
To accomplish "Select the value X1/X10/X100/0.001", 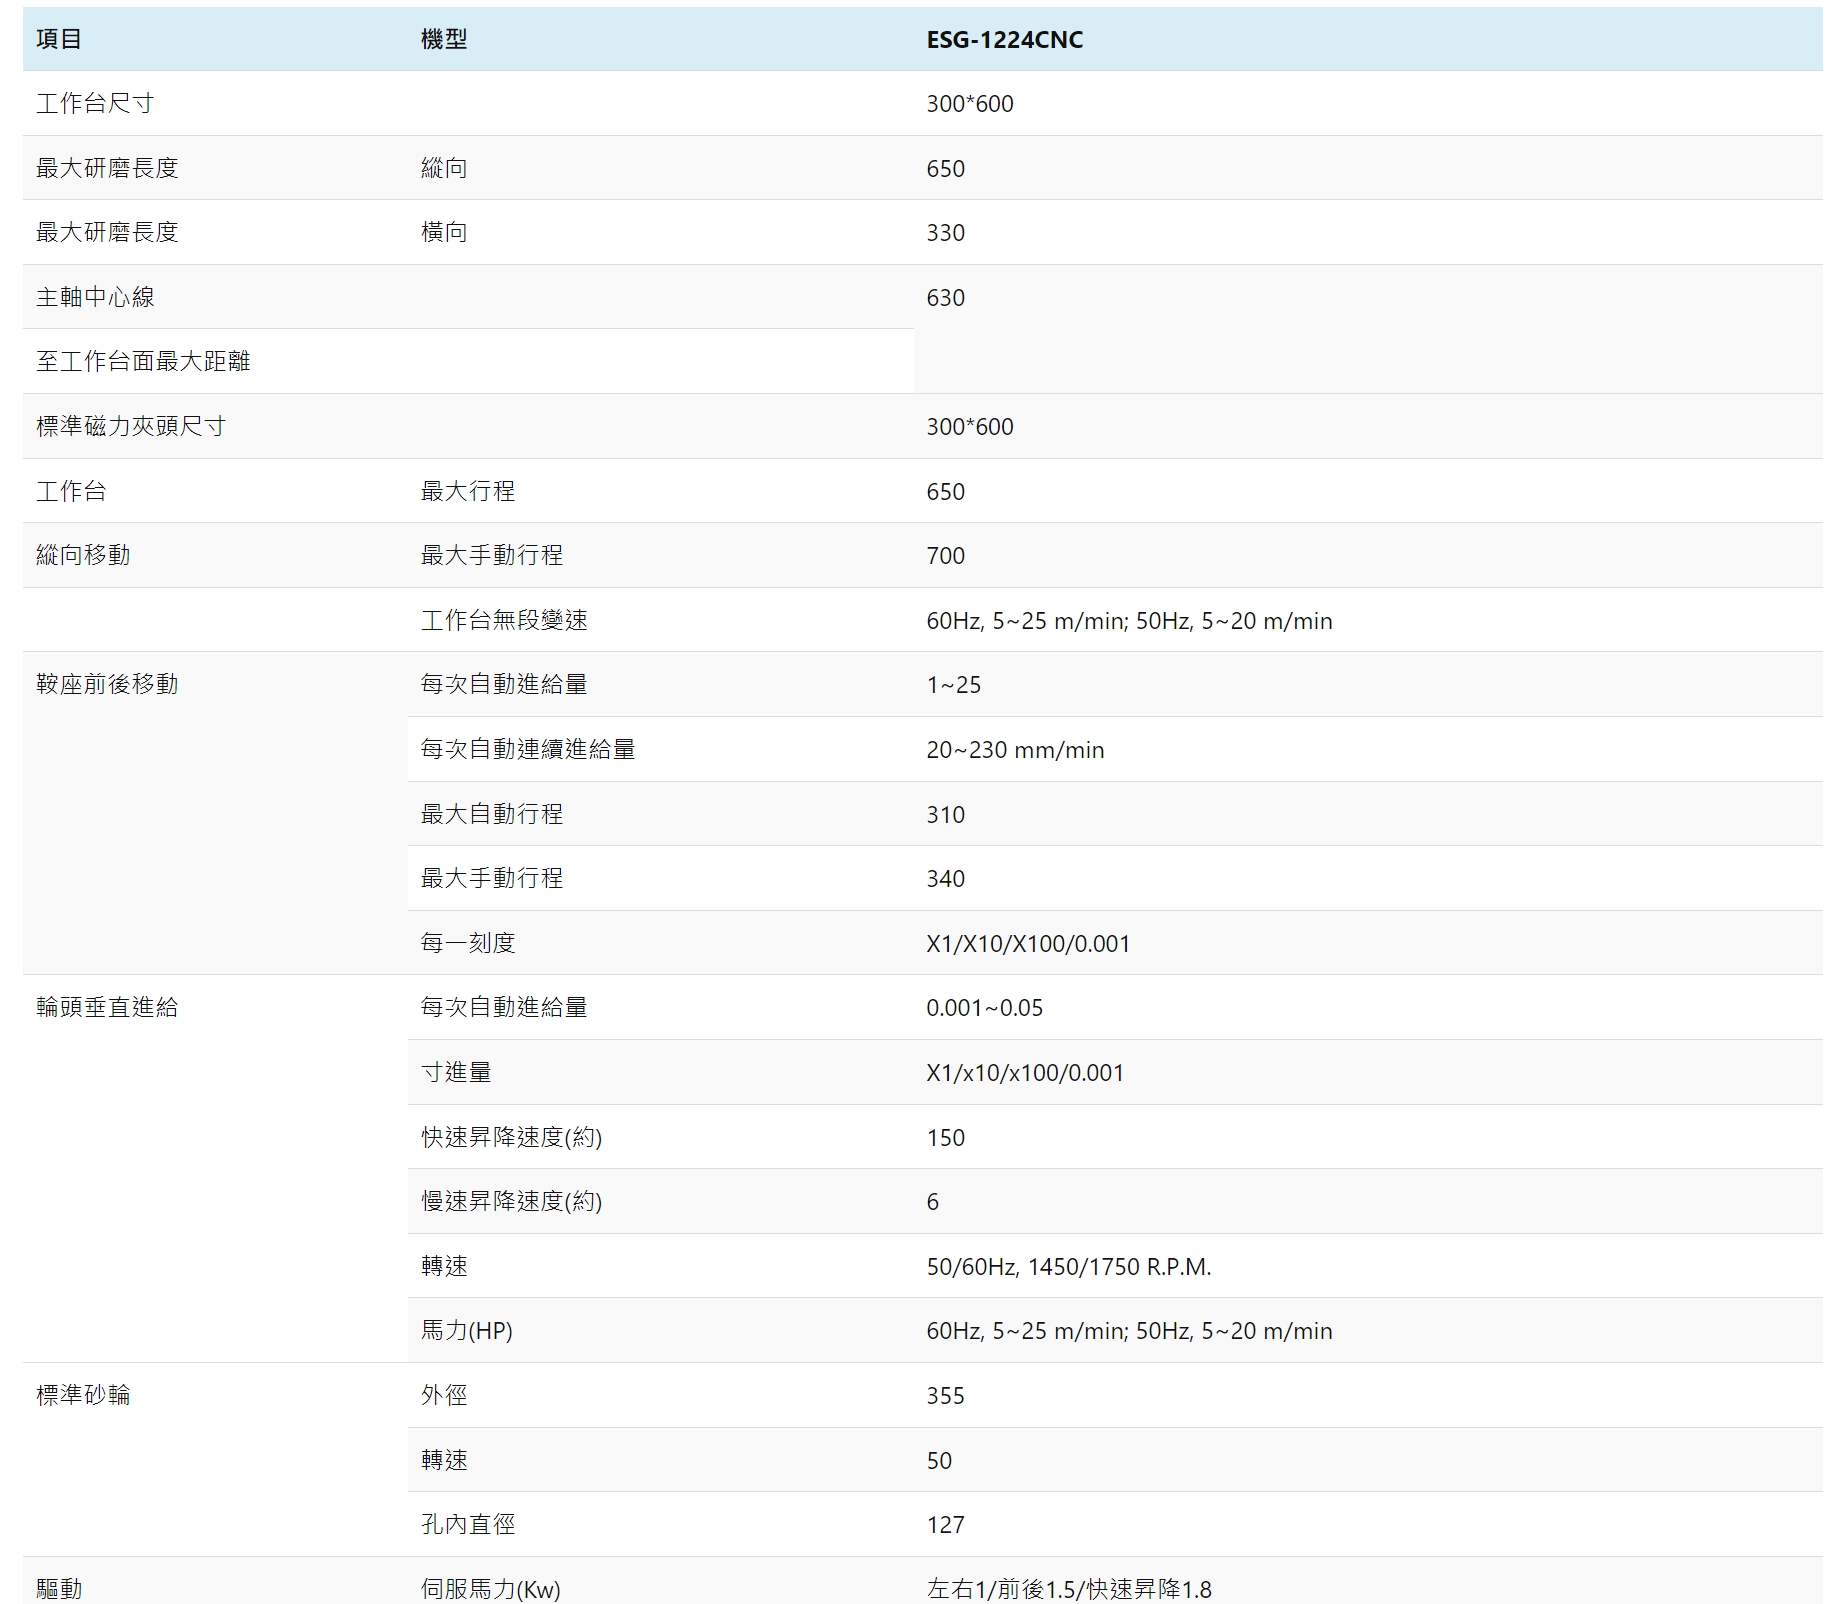I will click(x=1028, y=944).
